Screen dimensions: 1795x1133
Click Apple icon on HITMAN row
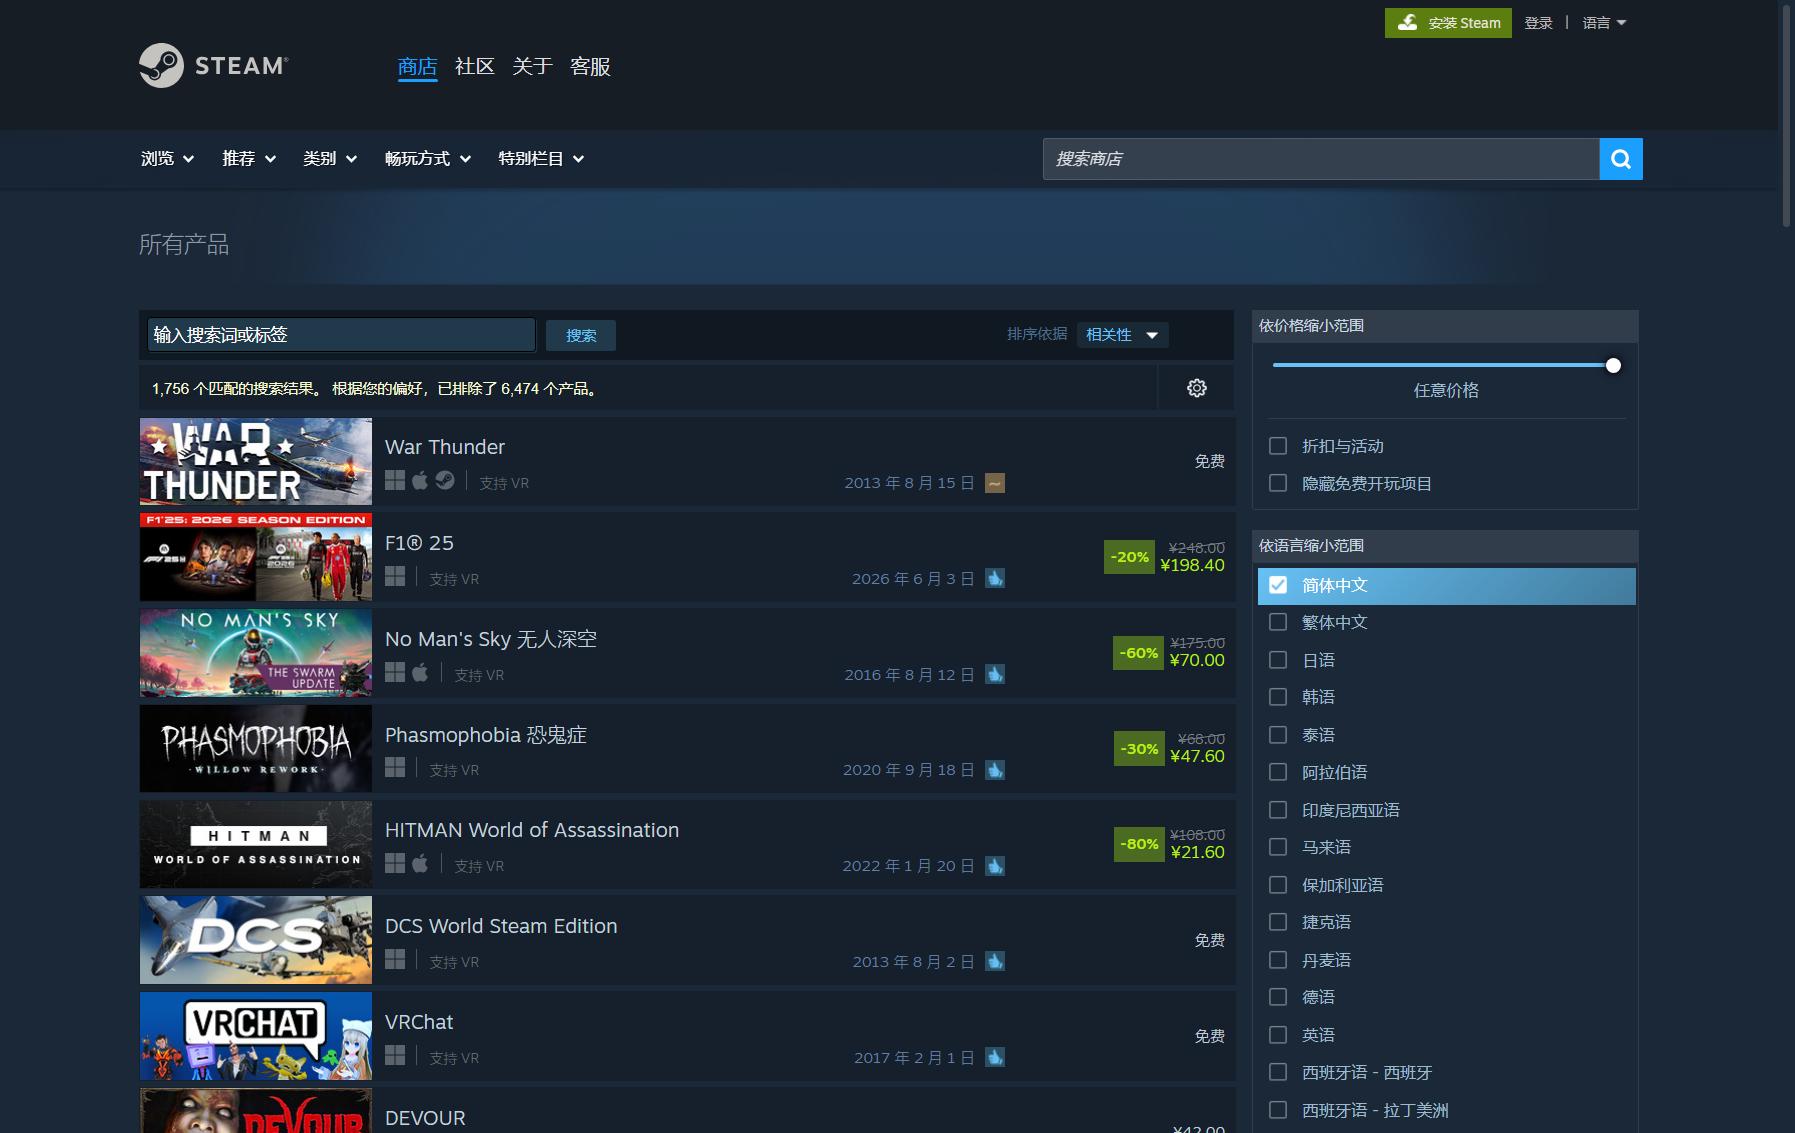(x=420, y=864)
